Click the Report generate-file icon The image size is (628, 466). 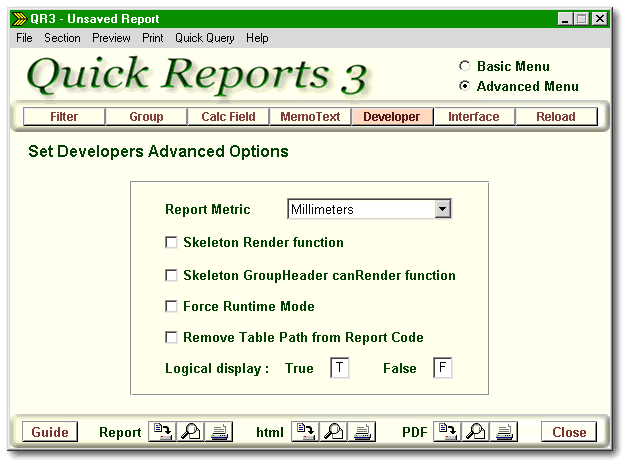(163, 432)
